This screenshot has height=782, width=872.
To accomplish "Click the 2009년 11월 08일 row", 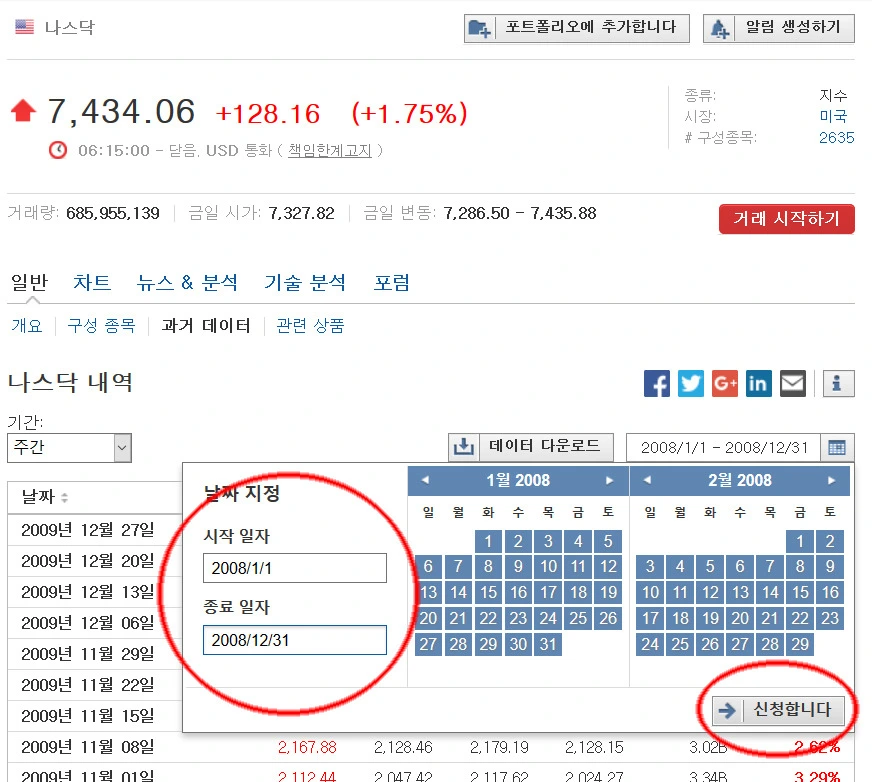I will pos(431,747).
